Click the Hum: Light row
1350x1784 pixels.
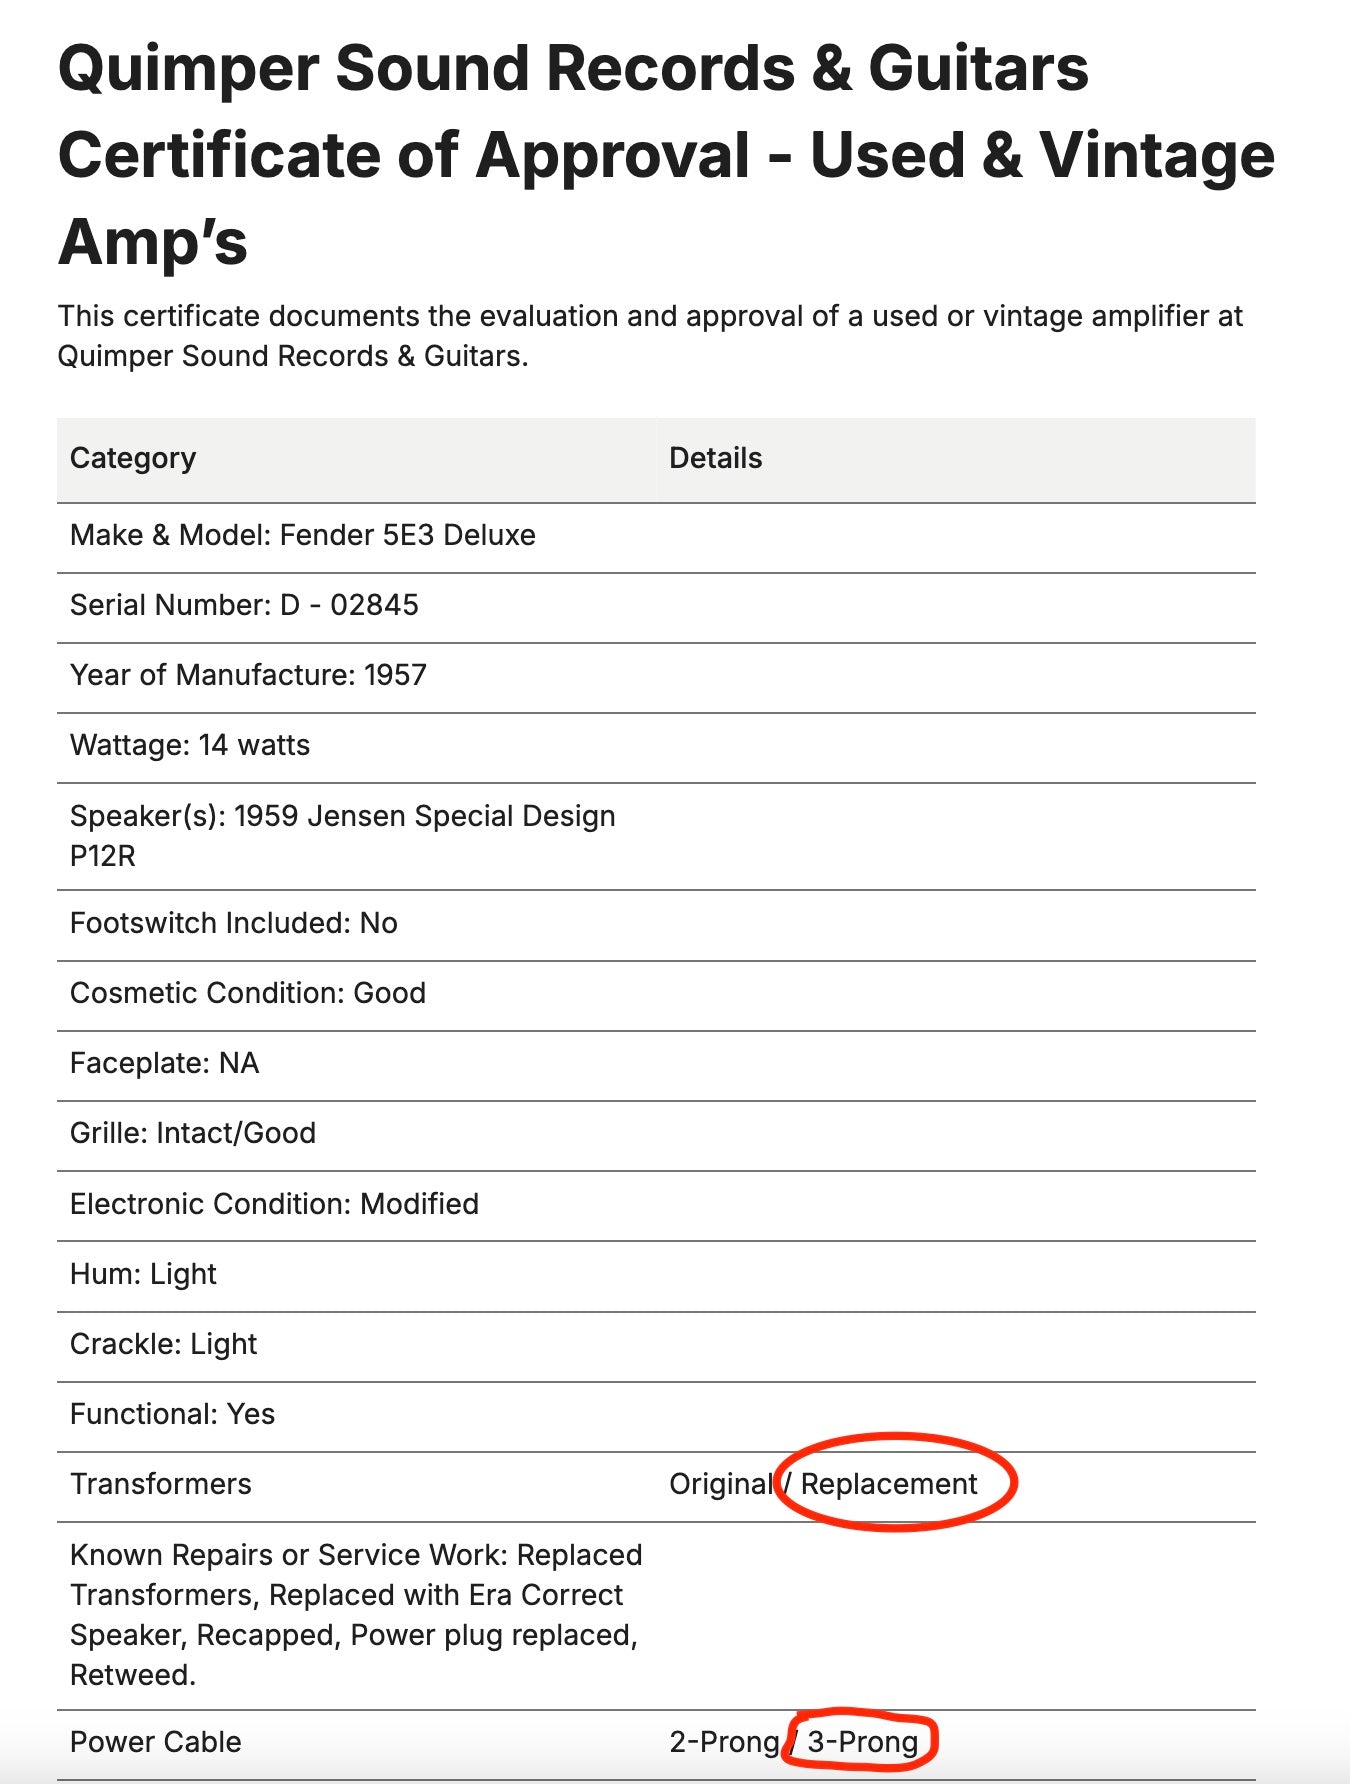[x=143, y=1274]
